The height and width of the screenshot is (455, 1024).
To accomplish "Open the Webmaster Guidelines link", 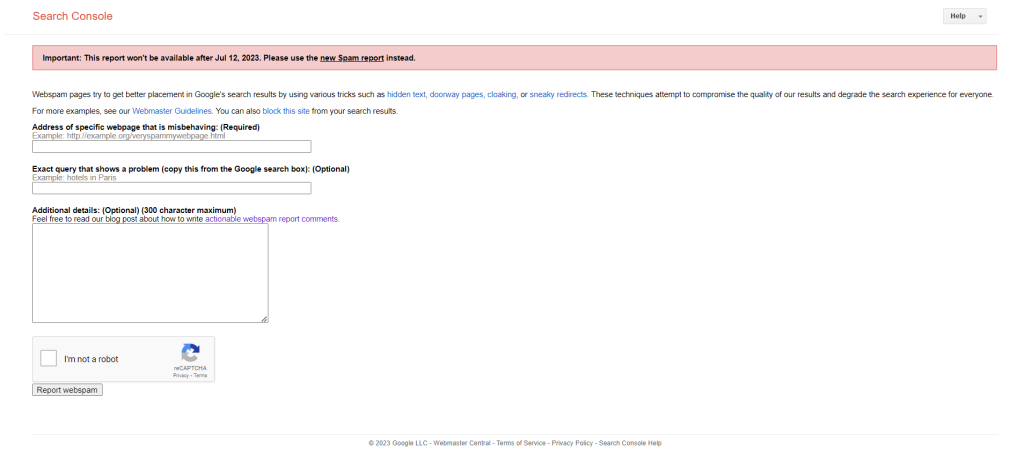I will (x=172, y=112).
